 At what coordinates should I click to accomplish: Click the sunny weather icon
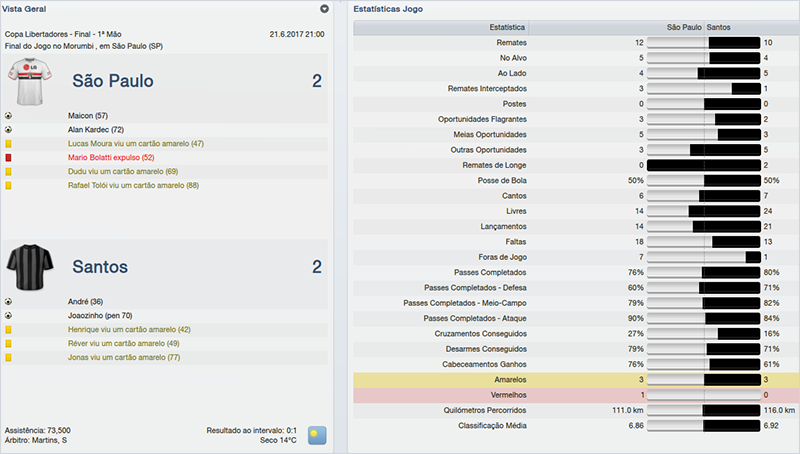(318, 435)
